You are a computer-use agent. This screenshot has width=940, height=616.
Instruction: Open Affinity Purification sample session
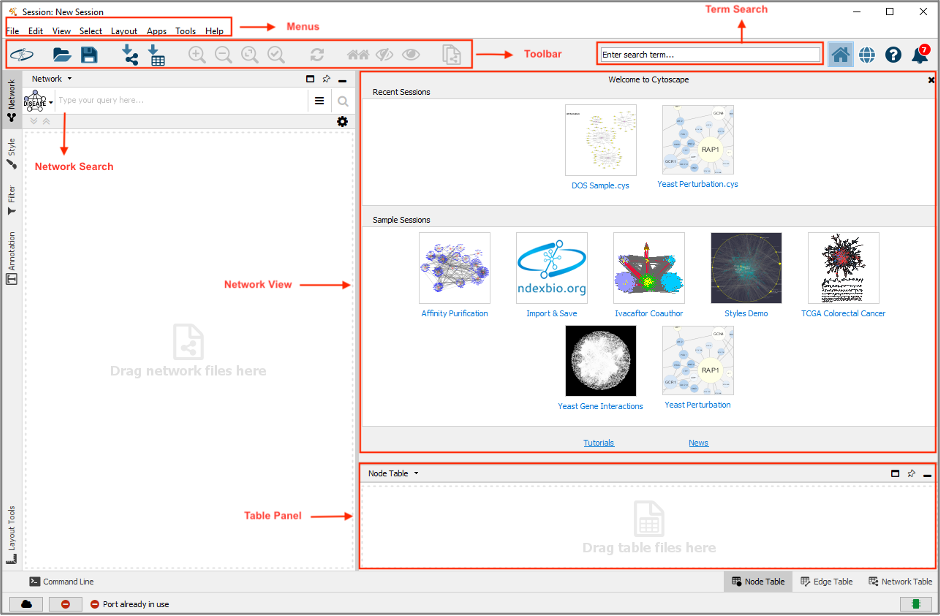point(454,276)
